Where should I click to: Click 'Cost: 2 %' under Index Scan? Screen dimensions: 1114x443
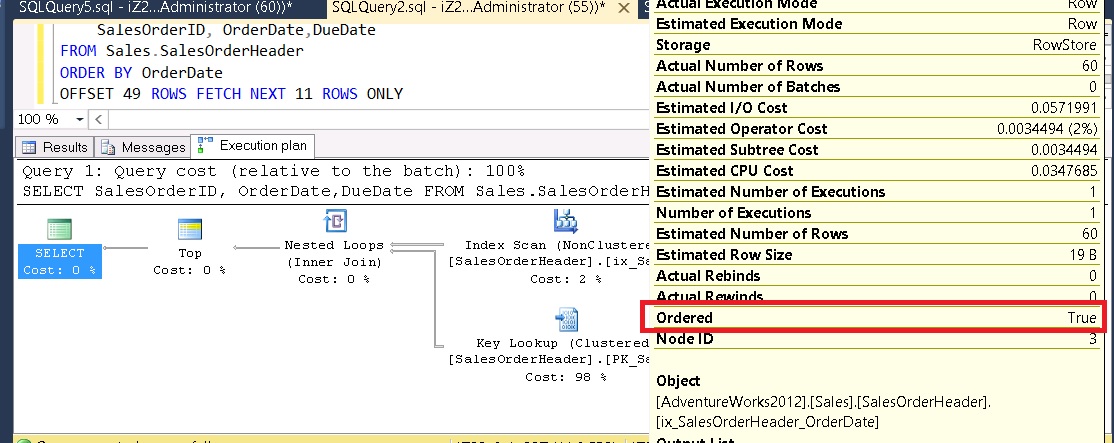click(x=566, y=279)
